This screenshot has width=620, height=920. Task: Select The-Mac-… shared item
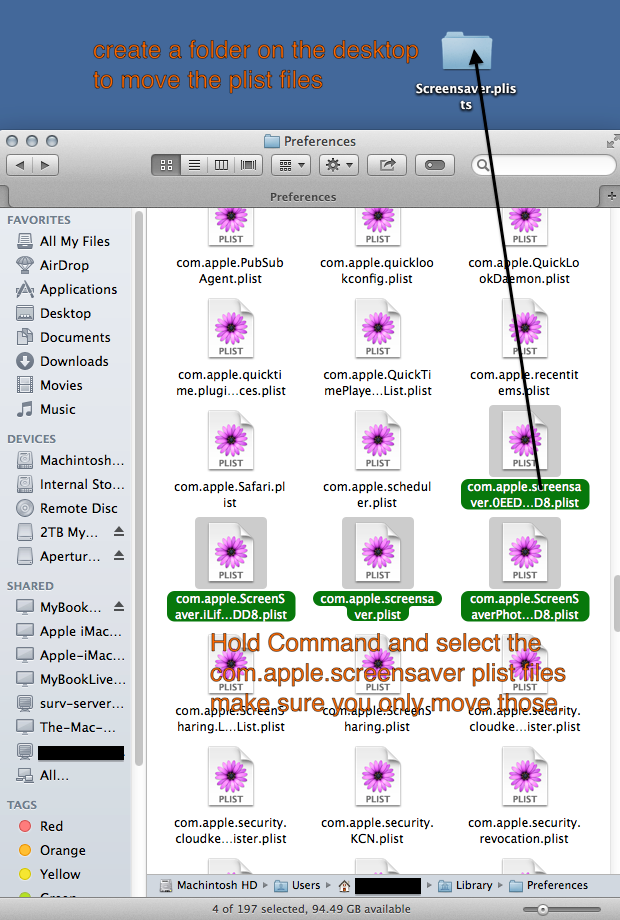[66, 728]
